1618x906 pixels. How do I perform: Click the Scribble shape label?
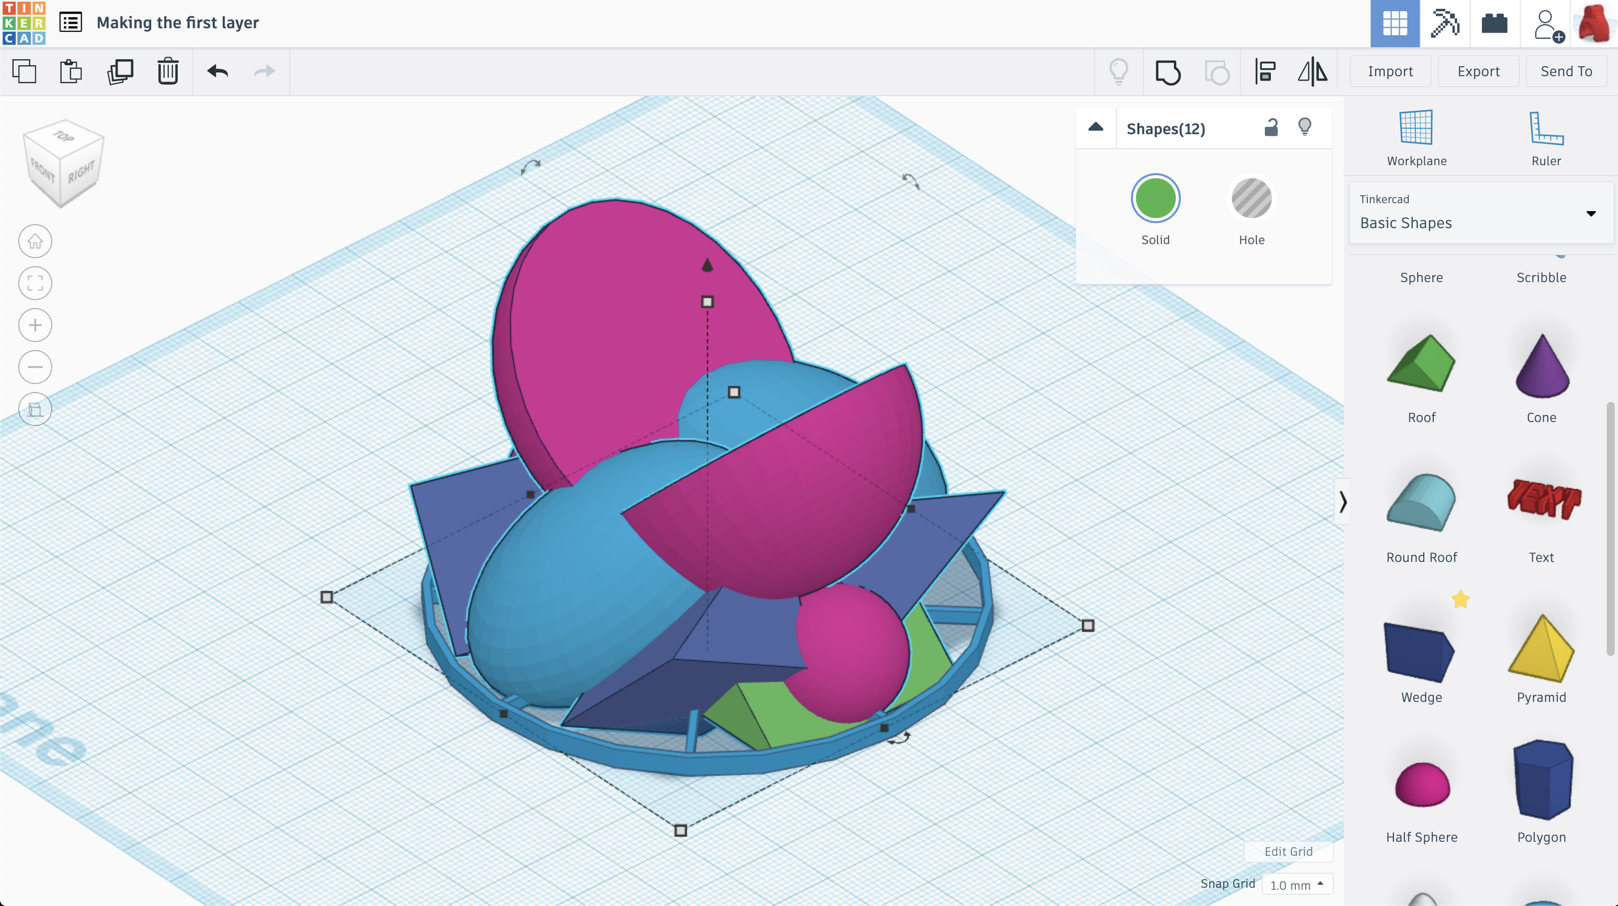tap(1541, 278)
